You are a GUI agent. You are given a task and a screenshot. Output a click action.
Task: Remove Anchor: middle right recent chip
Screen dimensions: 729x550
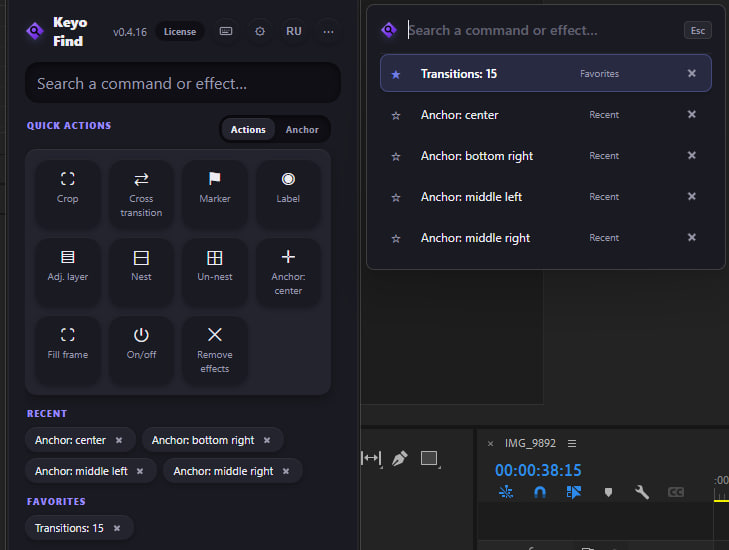(x=286, y=471)
